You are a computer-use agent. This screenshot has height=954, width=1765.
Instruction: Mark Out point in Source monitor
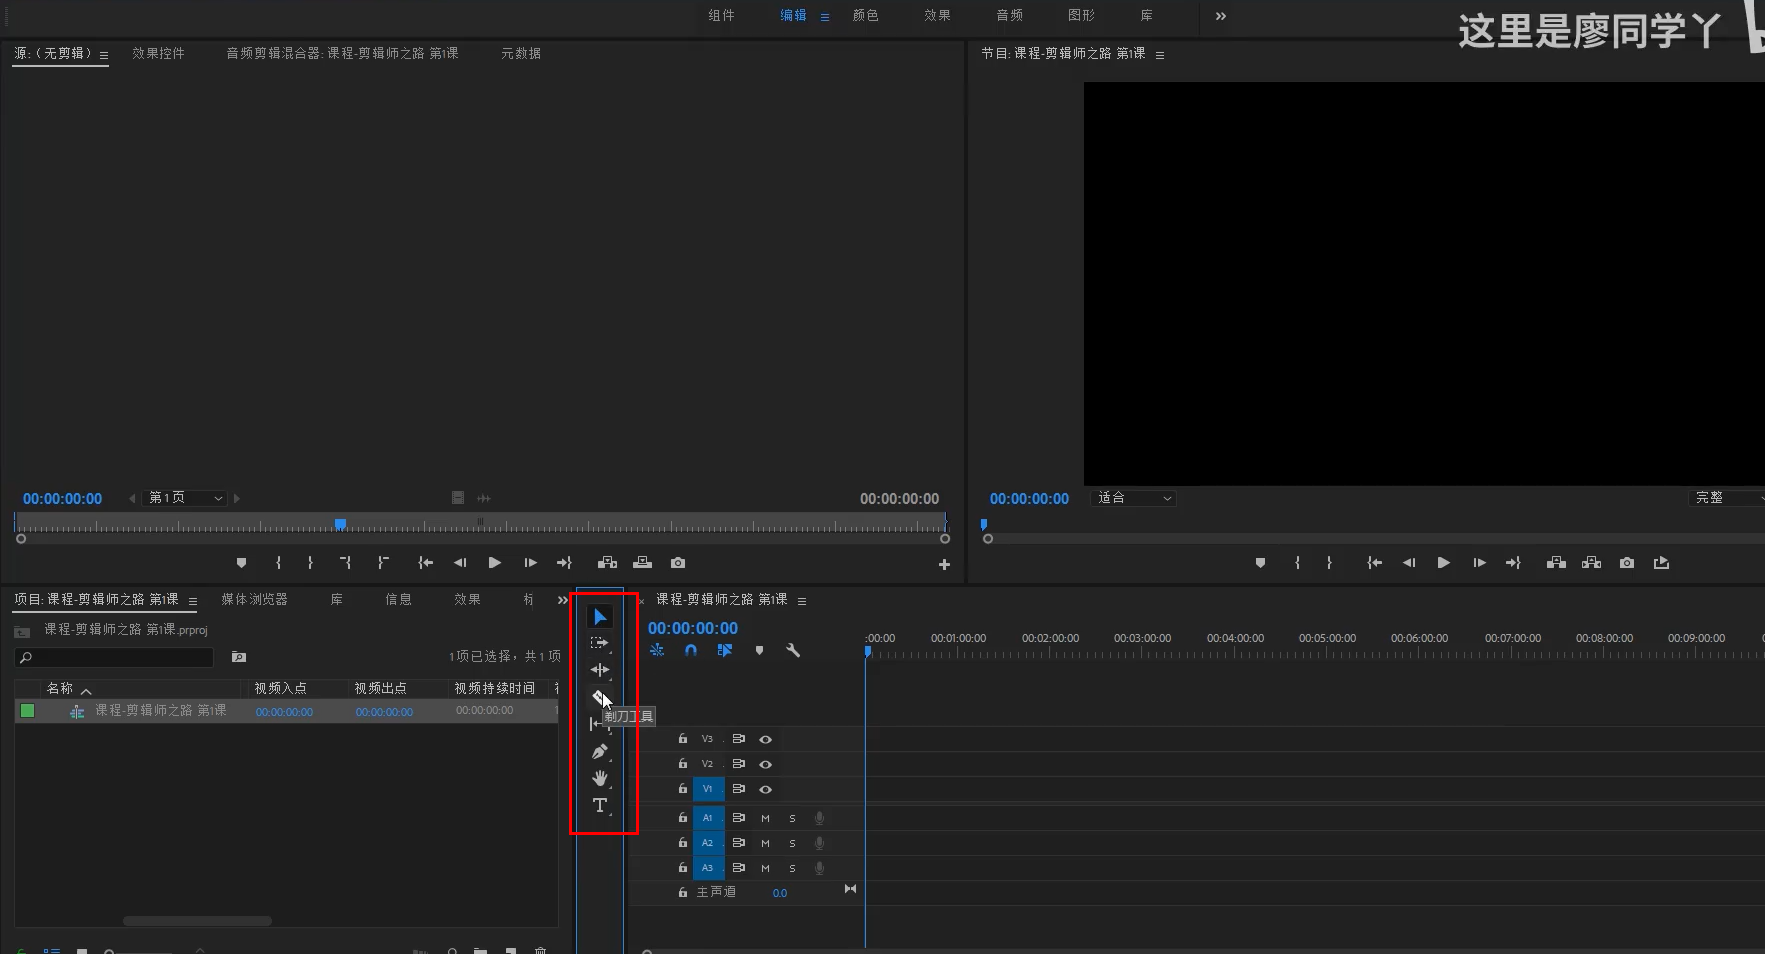coord(310,563)
